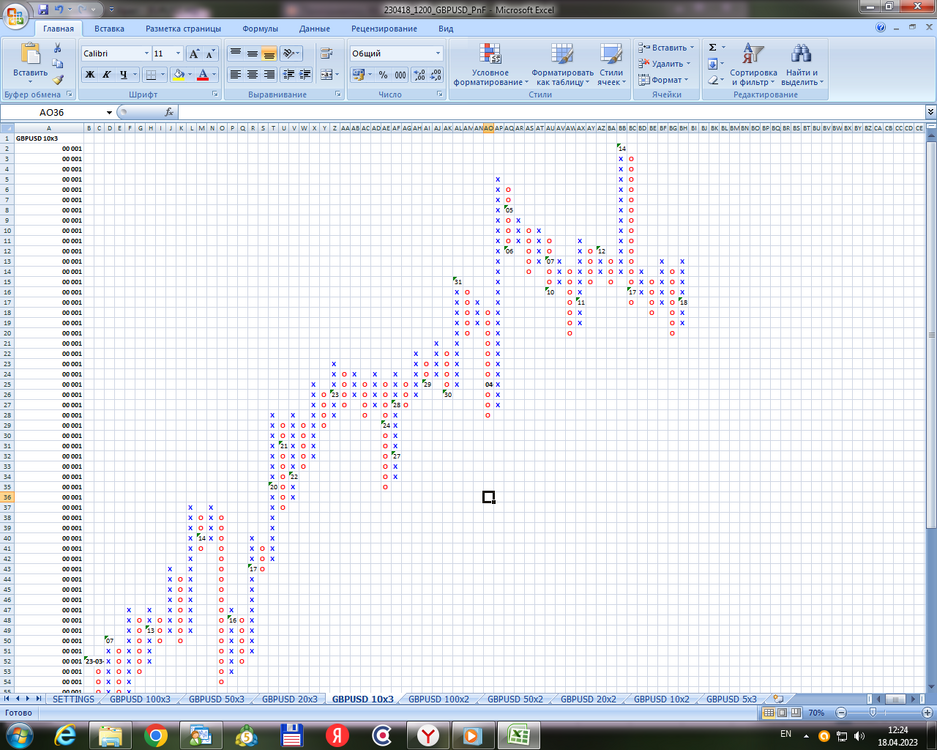Click the Increase Indent icon

coord(305,75)
